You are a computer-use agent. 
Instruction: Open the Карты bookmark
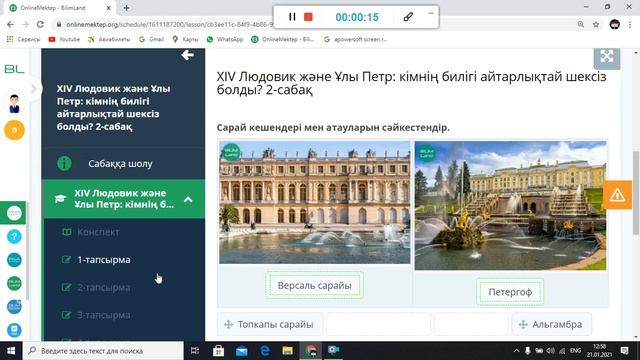click(185, 39)
